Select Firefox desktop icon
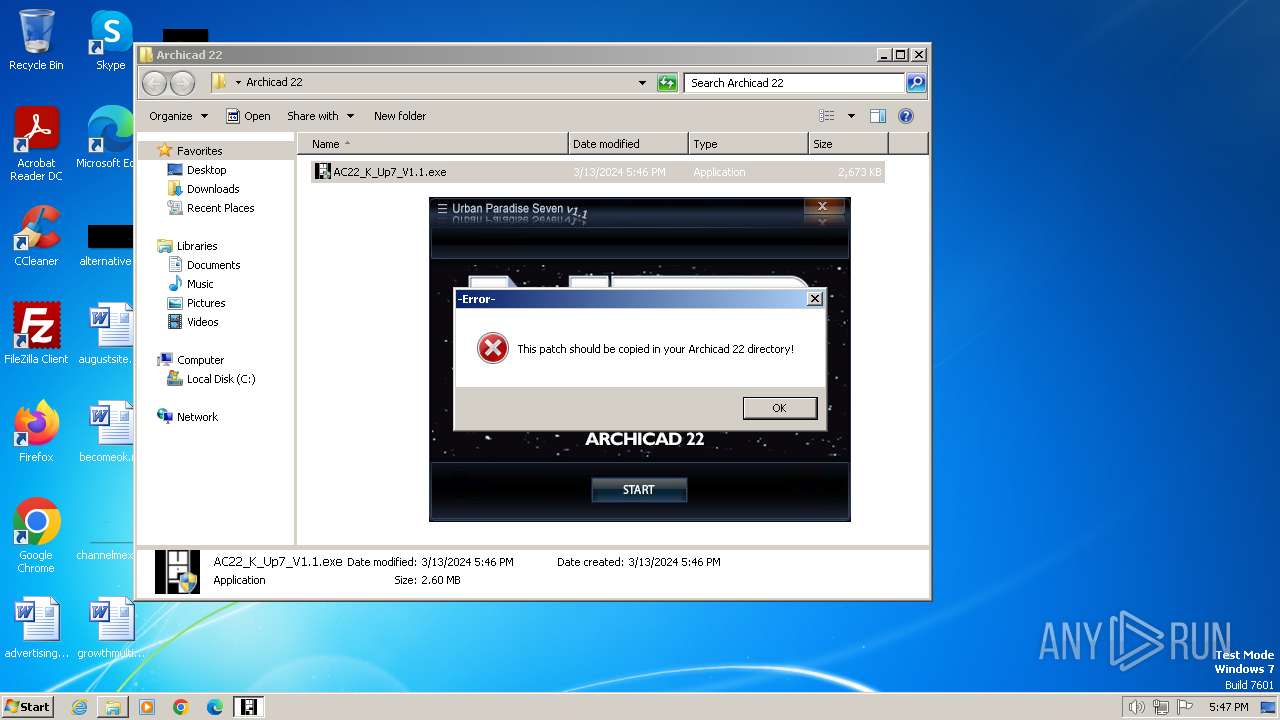The image size is (1280, 720). pos(36,432)
